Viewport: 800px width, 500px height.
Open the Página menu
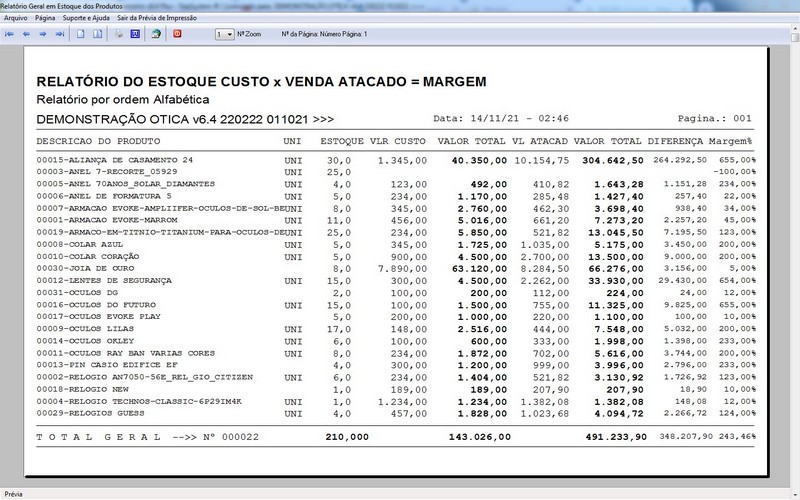coord(45,18)
